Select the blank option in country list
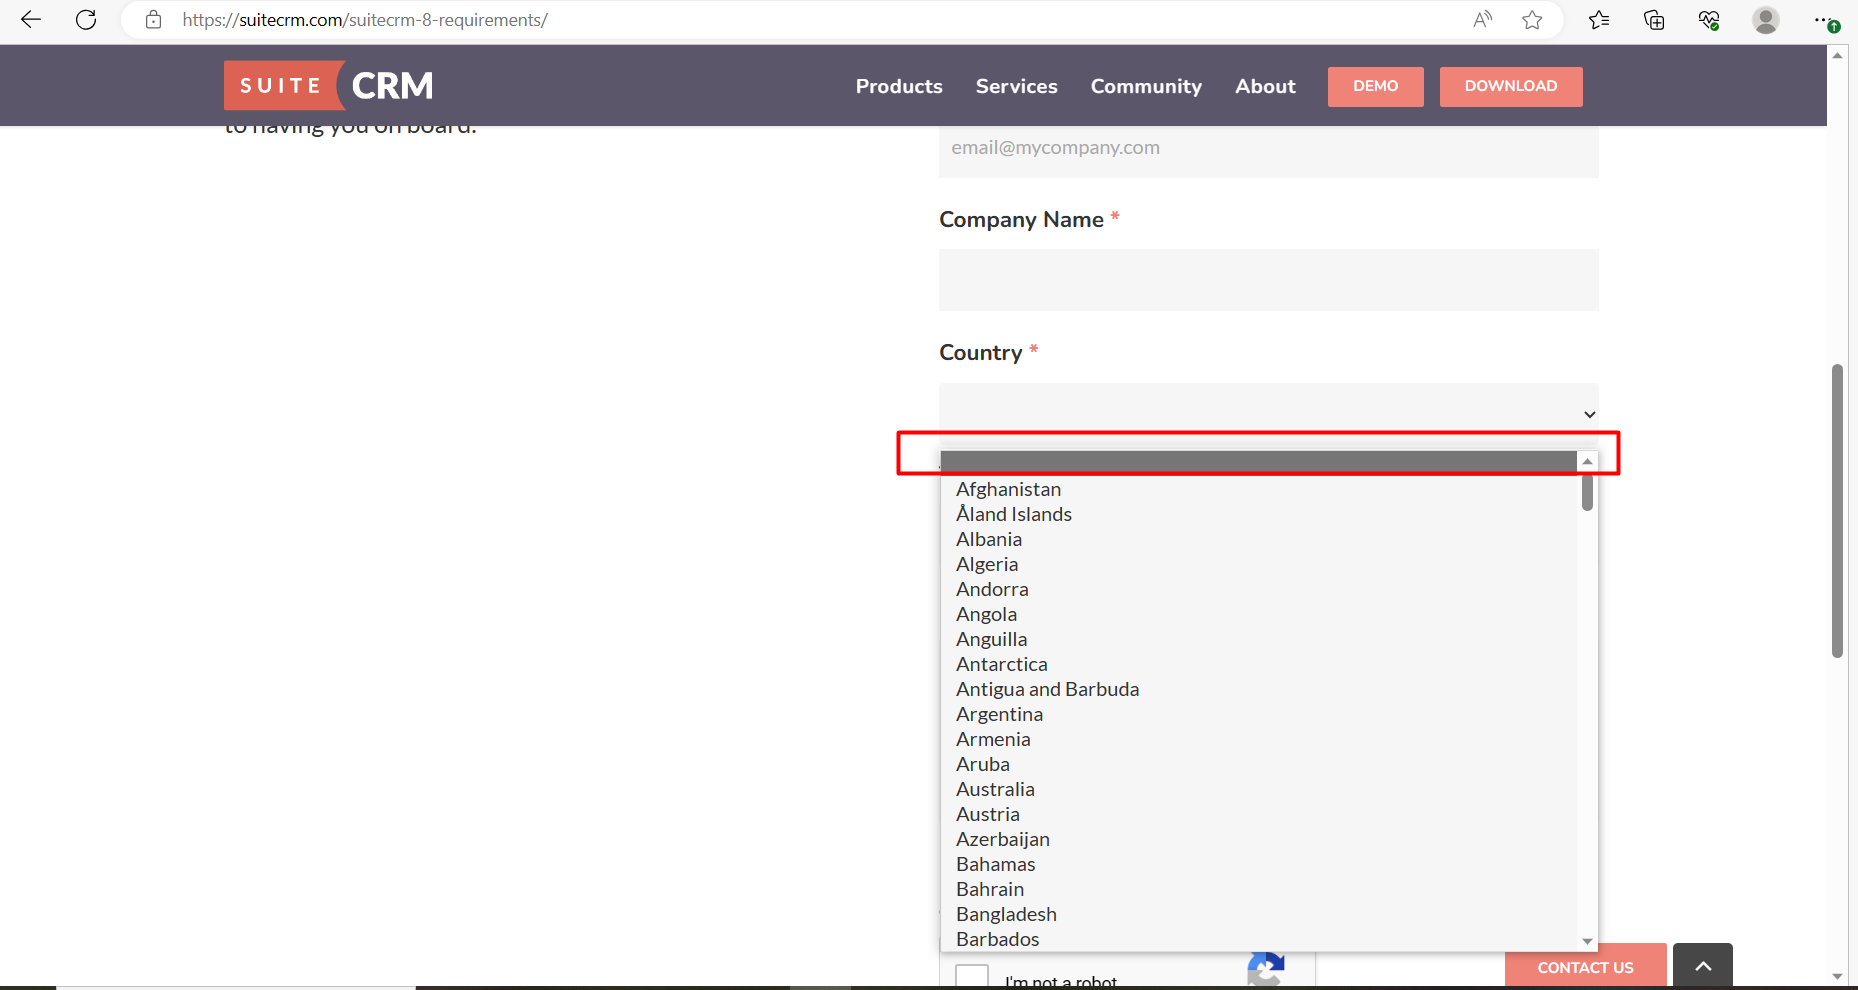Image resolution: width=1858 pixels, height=990 pixels. [1258, 461]
